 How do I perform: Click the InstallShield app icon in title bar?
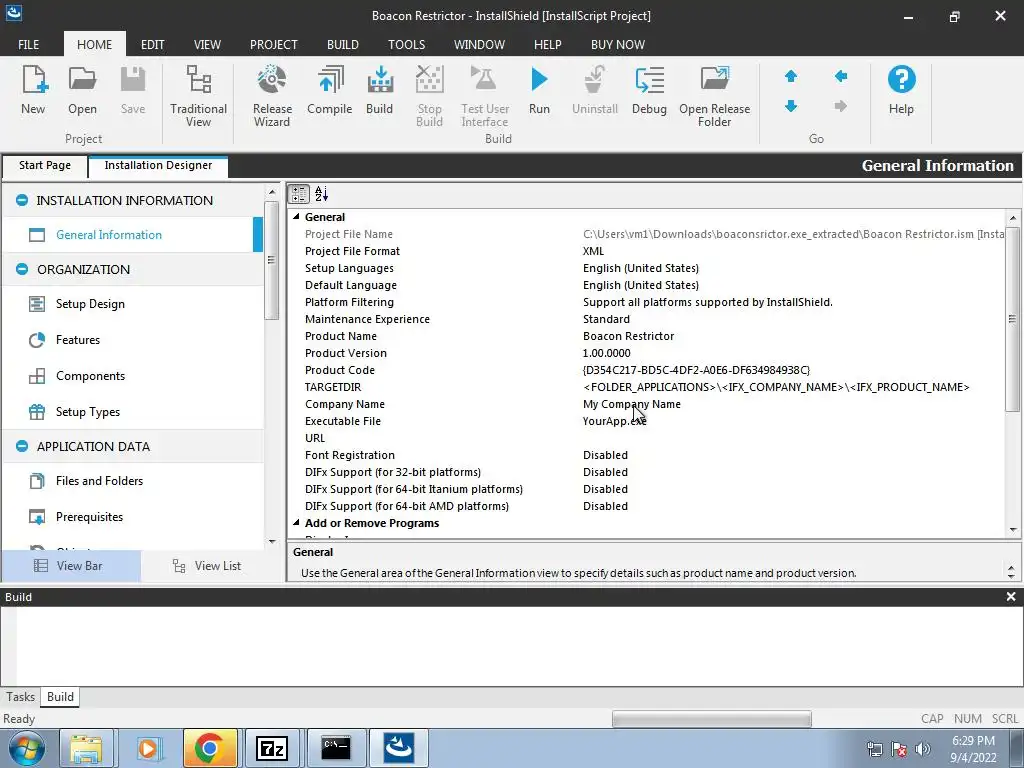(x=13, y=12)
